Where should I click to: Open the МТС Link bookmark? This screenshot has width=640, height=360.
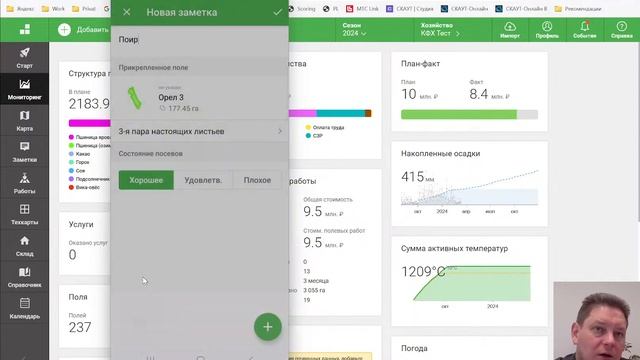(x=362, y=9)
